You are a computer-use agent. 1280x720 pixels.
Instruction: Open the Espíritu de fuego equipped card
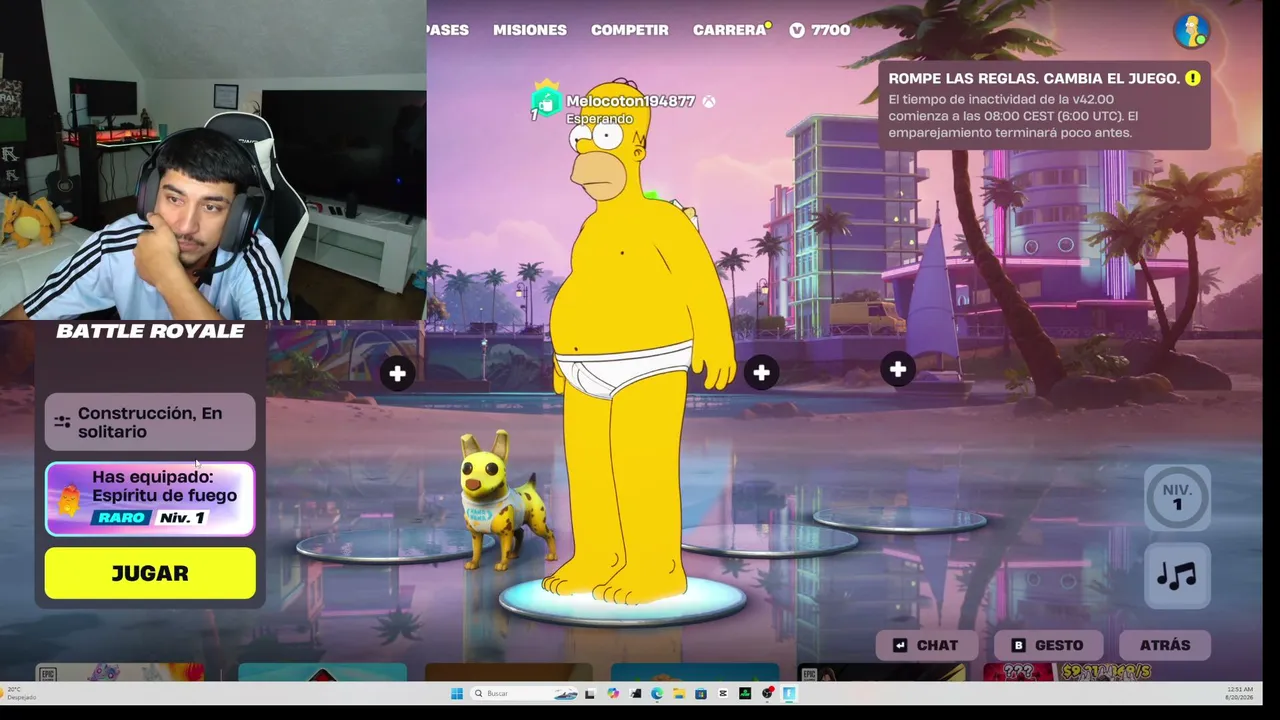[x=150, y=499]
